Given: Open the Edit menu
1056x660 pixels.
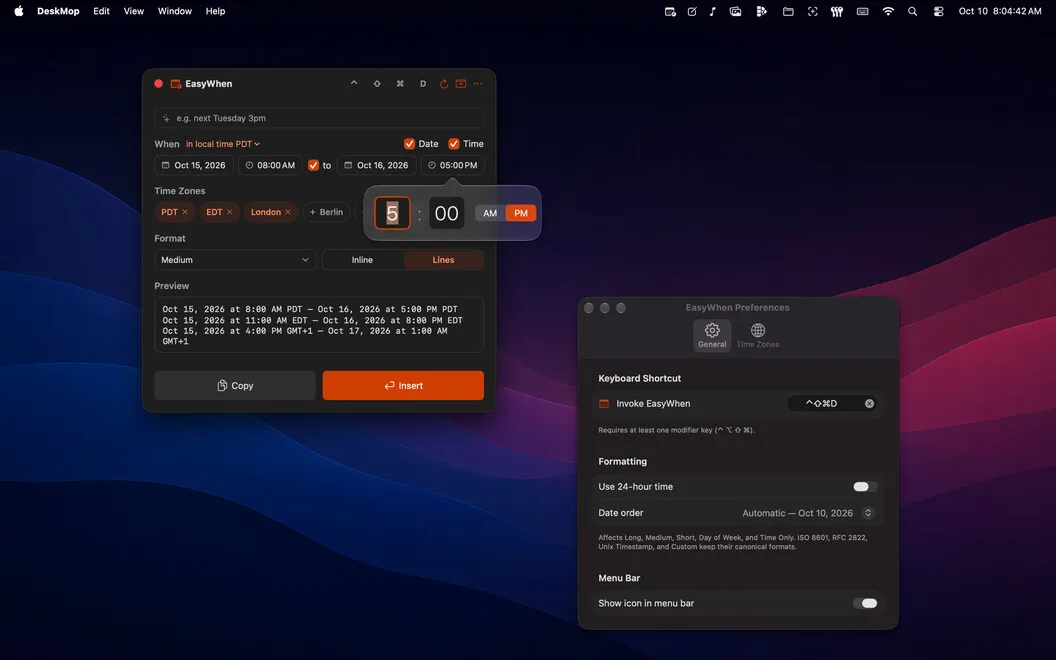Looking at the screenshot, I should [x=102, y=11].
